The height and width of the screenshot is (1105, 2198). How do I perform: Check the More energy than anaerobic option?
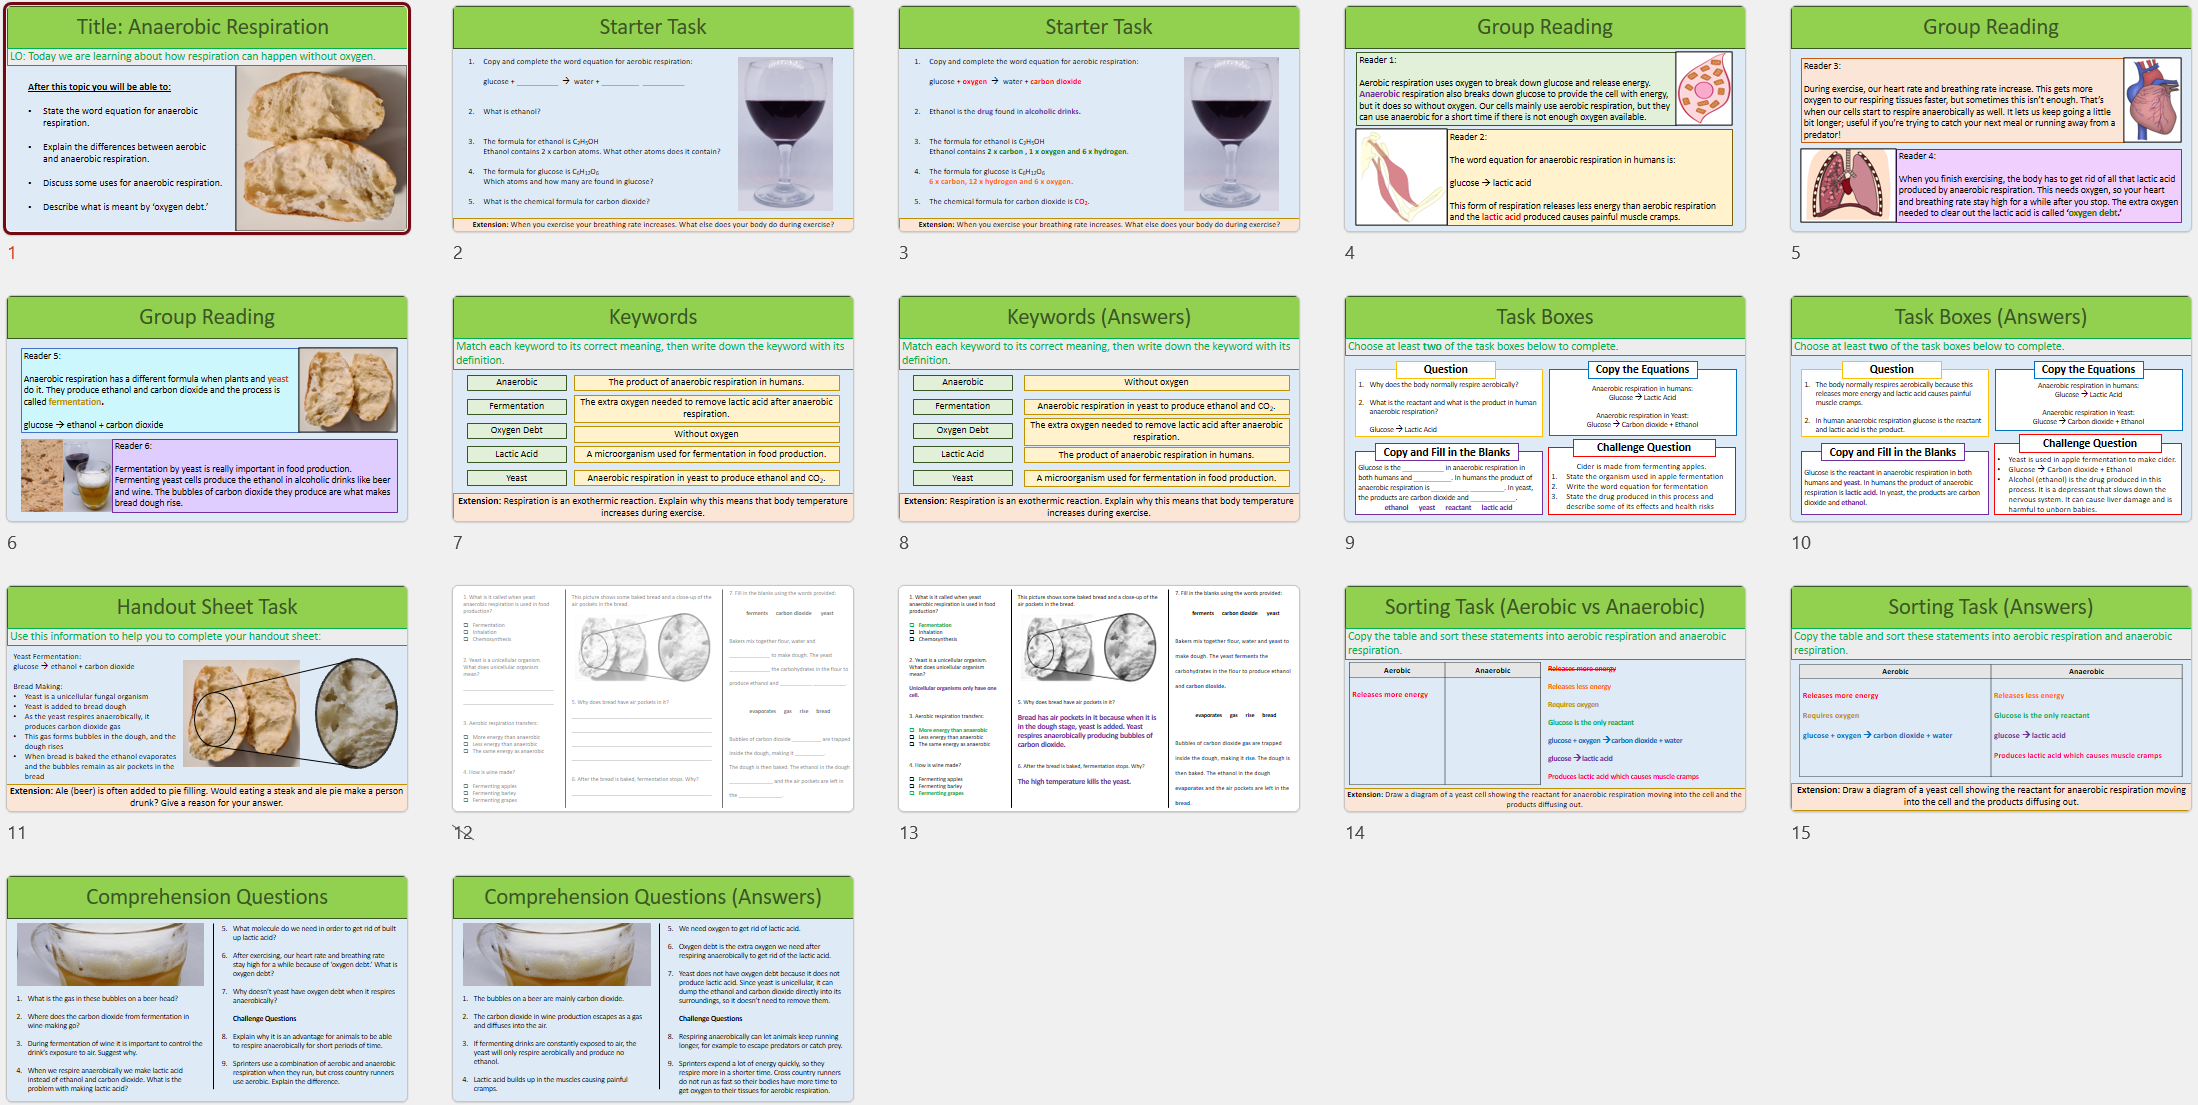coord(914,730)
